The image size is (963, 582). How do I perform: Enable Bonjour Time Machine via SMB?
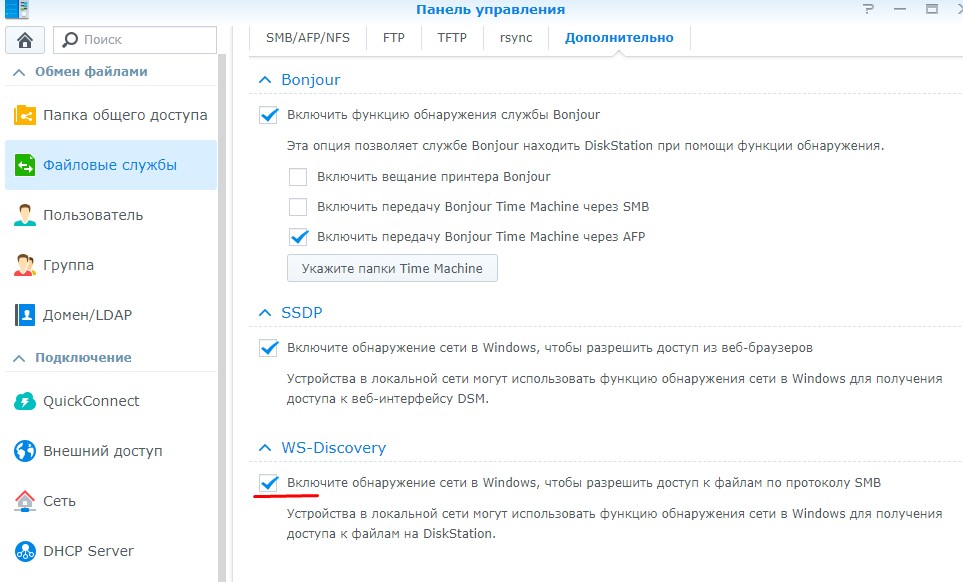click(298, 207)
